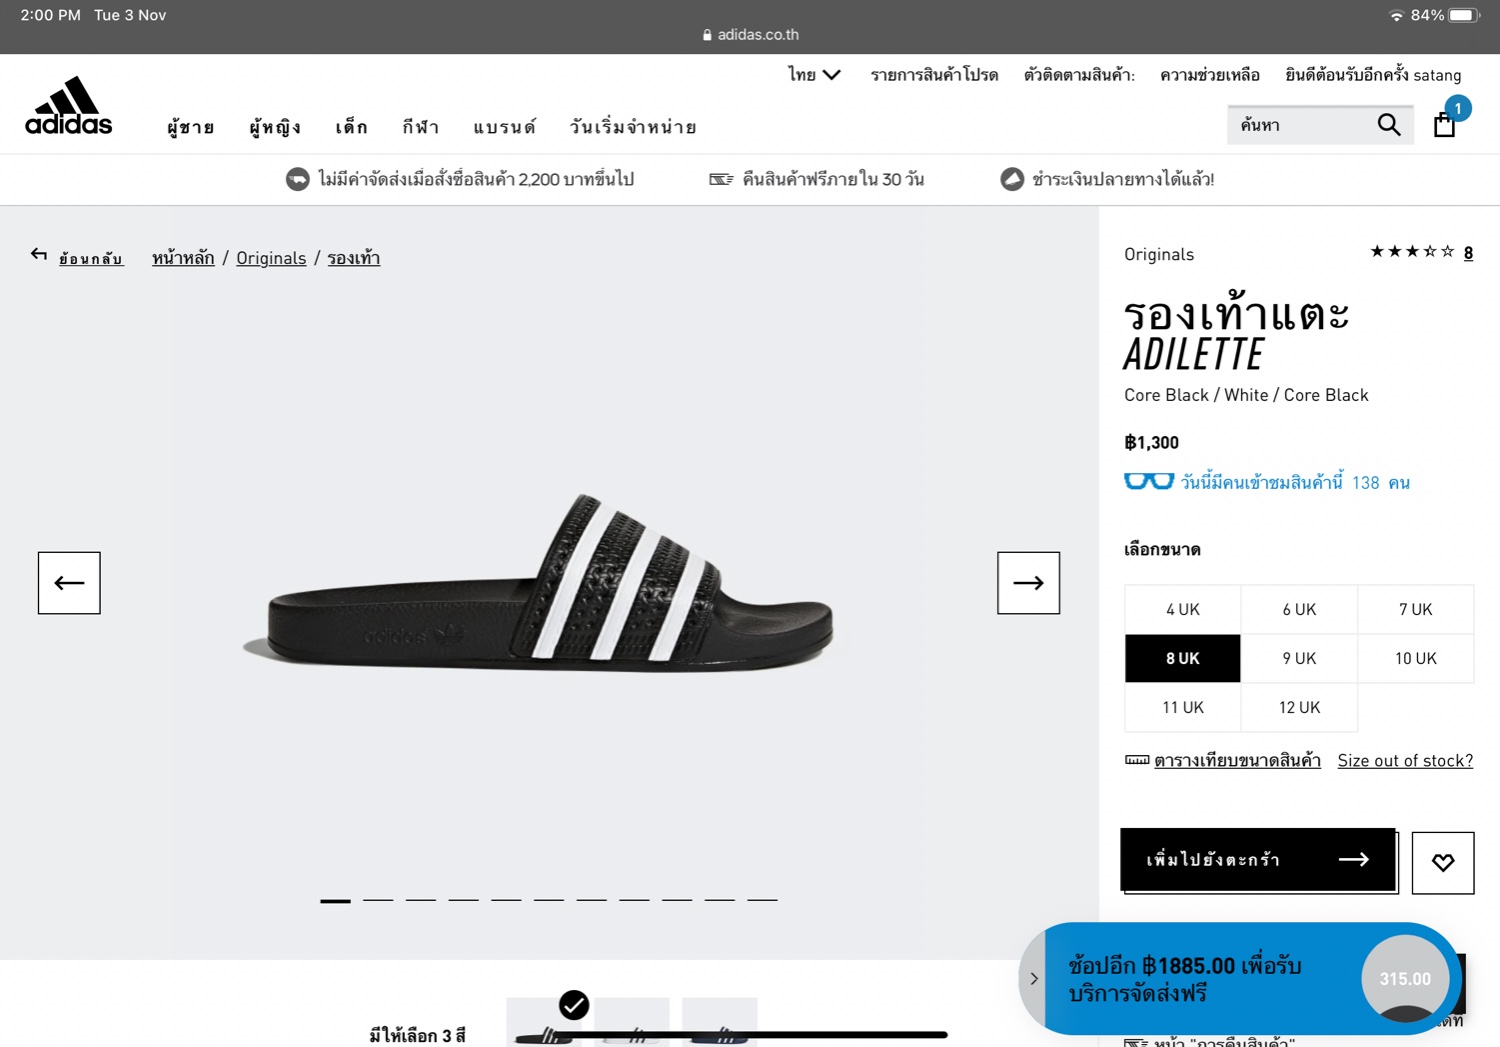Expand the ไทย language dropdown
This screenshot has height=1047, width=1500.
click(x=814, y=75)
